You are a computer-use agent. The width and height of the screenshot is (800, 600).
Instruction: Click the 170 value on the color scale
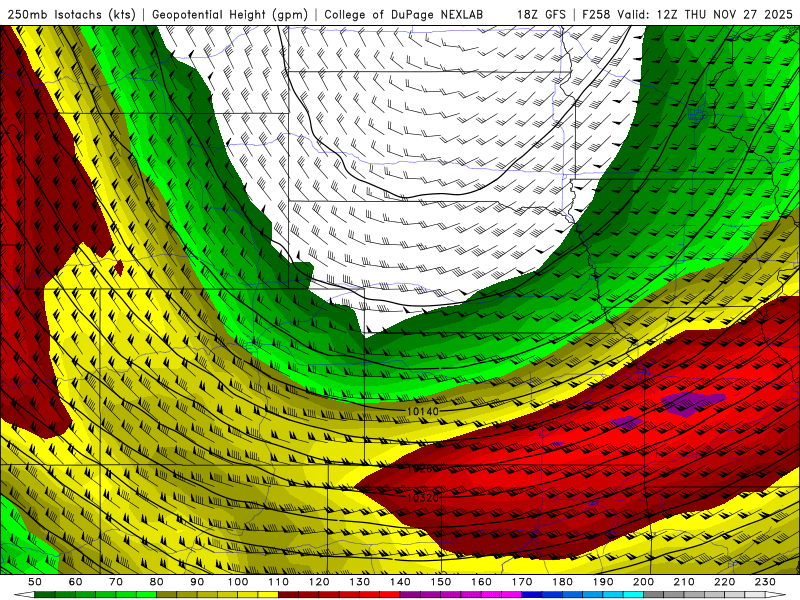pyautogui.click(x=522, y=582)
